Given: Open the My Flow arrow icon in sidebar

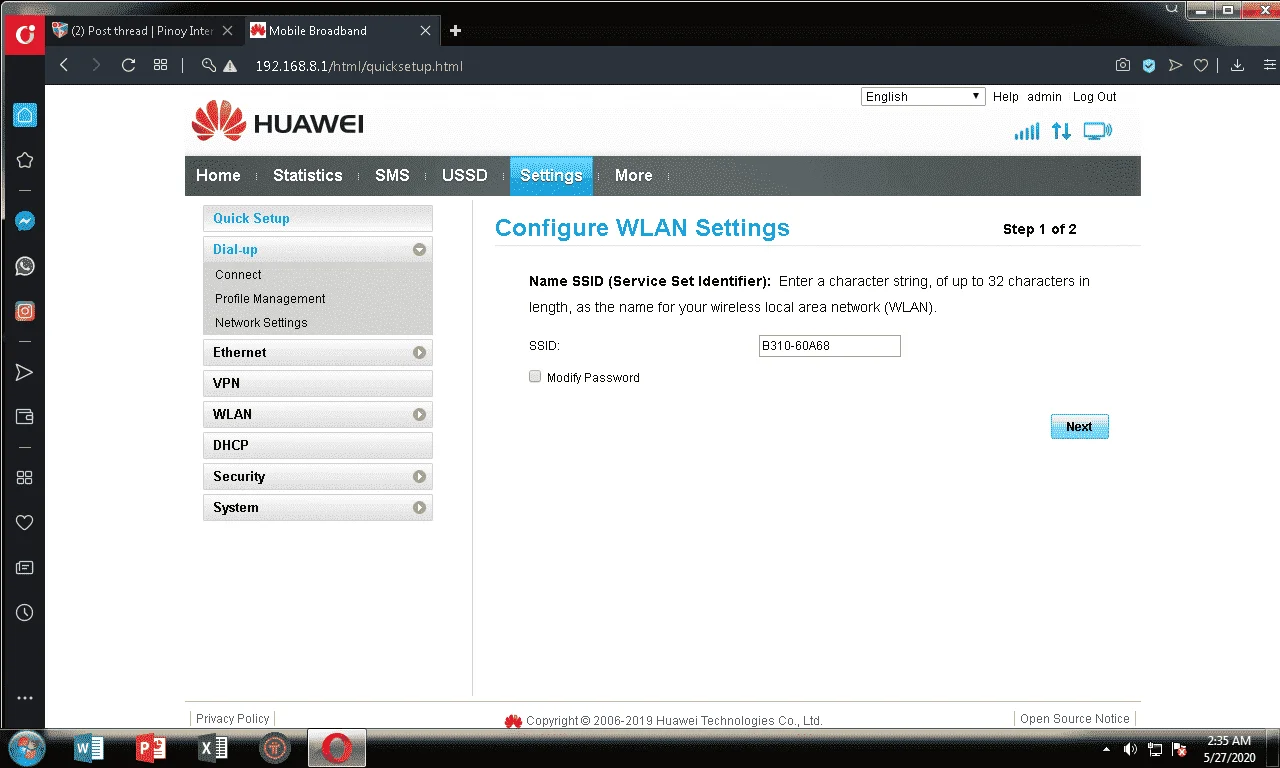Looking at the screenshot, I should (25, 373).
